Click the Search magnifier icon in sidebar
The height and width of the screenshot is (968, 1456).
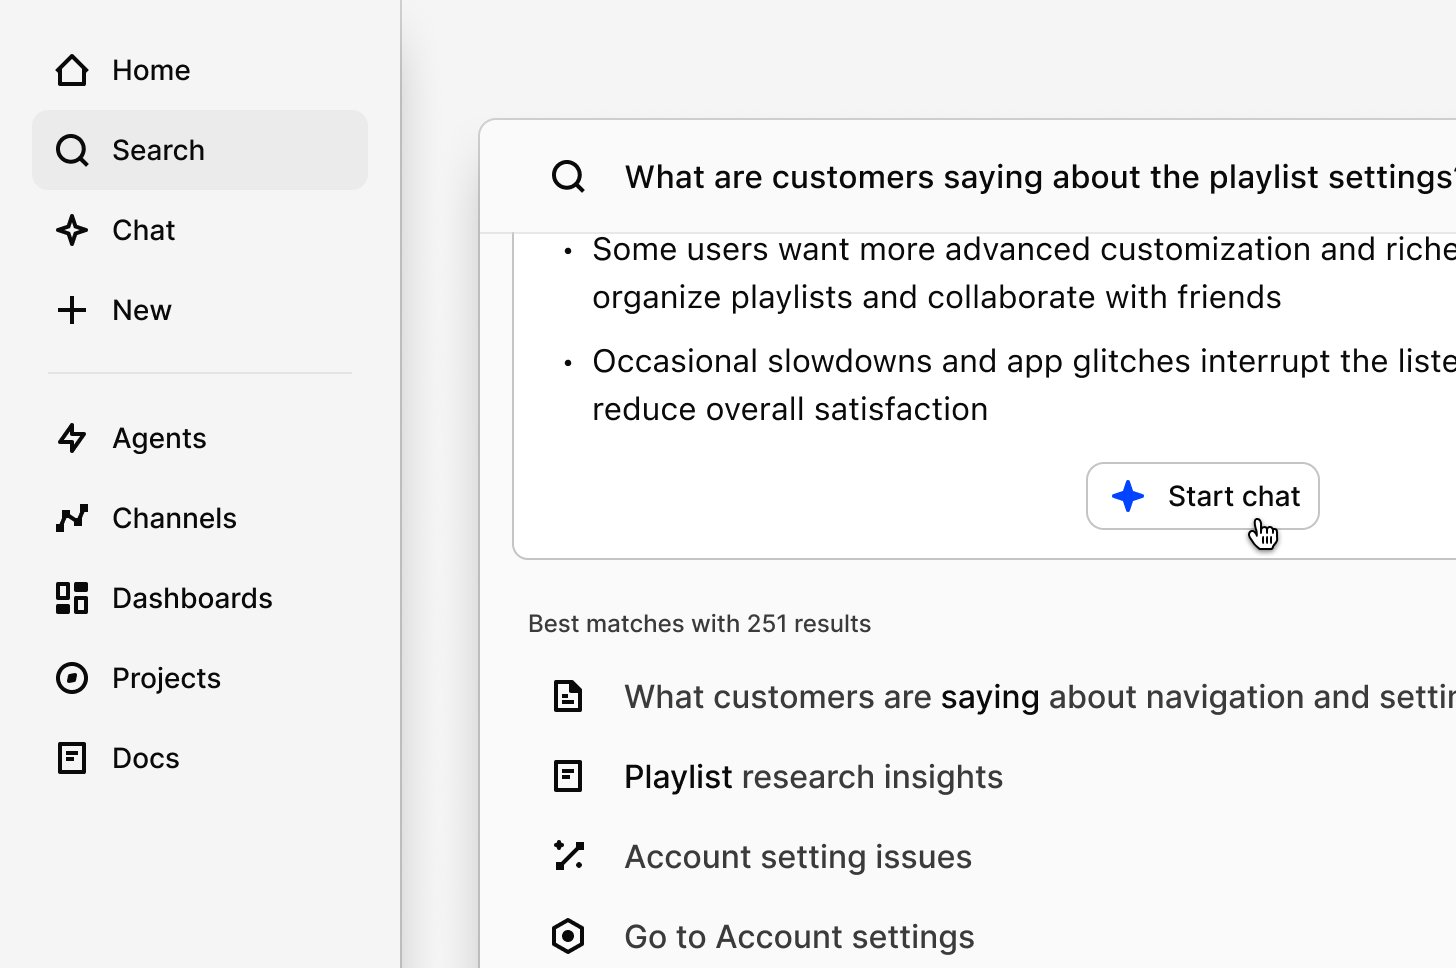coord(72,150)
